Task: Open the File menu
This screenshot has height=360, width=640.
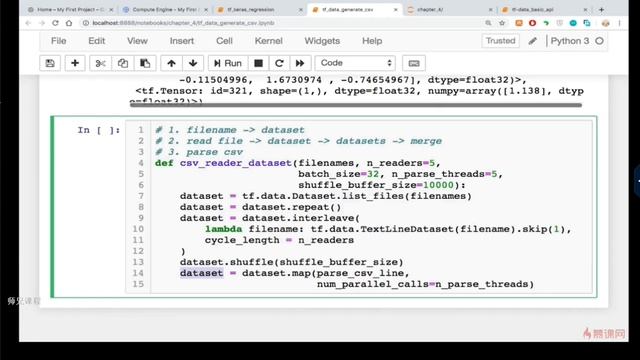Action: pos(58,41)
